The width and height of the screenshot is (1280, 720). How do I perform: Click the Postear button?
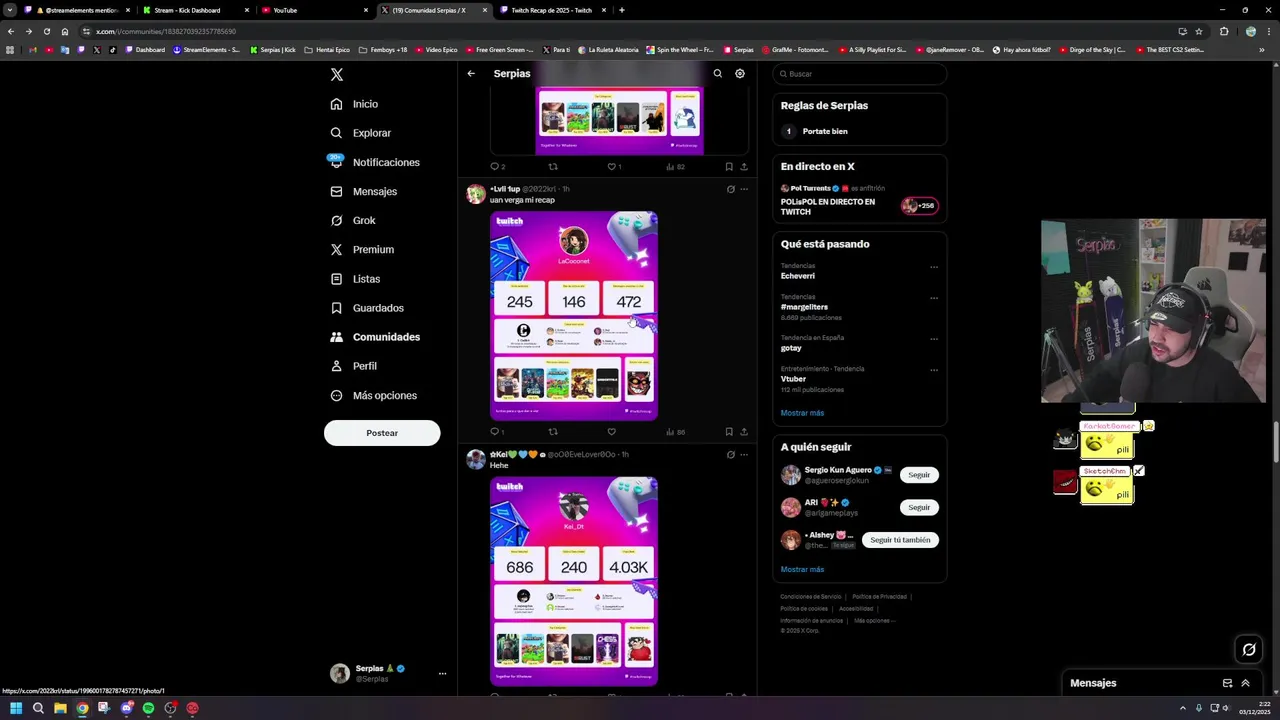click(x=382, y=433)
